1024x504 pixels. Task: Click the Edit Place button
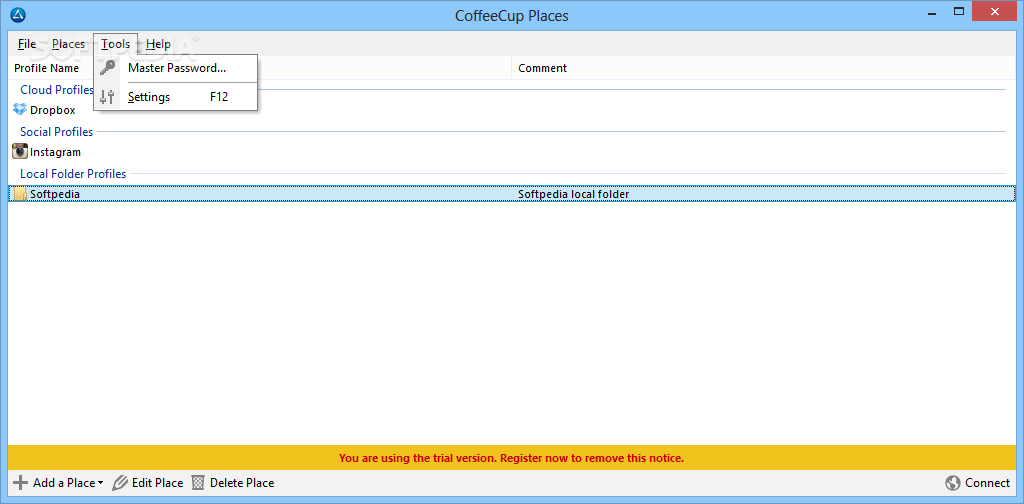[148, 483]
